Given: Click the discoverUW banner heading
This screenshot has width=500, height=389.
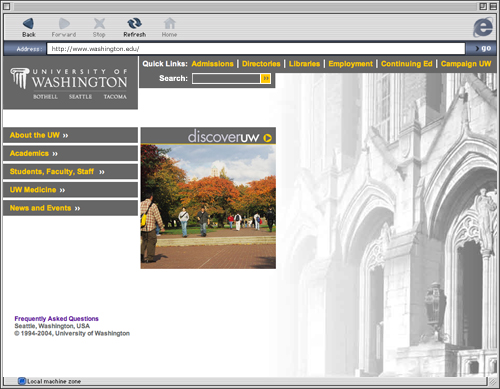Looking at the screenshot, I should [223, 137].
